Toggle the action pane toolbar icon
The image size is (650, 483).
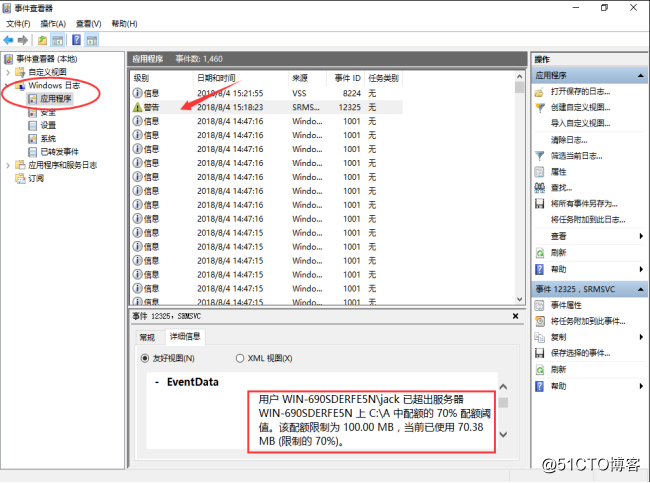coord(92,40)
